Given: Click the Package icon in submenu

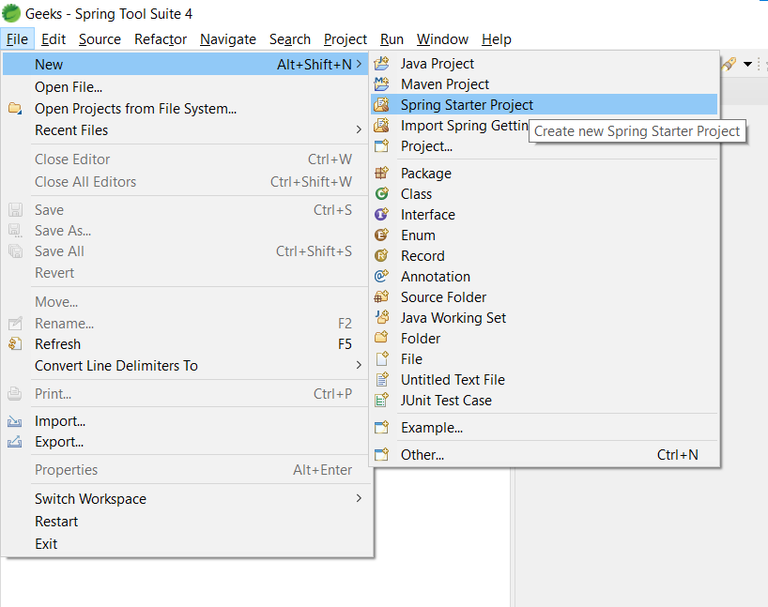Looking at the screenshot, I should click(x=381, y=173).
